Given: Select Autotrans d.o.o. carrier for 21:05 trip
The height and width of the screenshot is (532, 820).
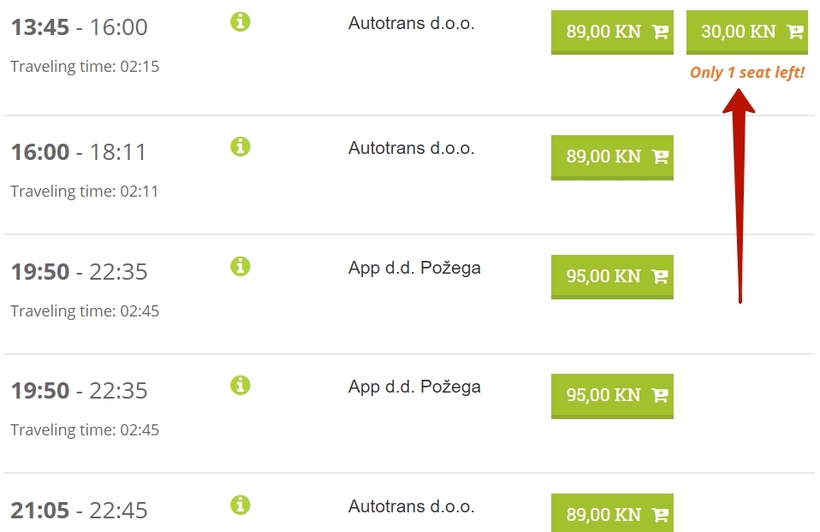Looking at the screenshot, I should coord(412,506).
